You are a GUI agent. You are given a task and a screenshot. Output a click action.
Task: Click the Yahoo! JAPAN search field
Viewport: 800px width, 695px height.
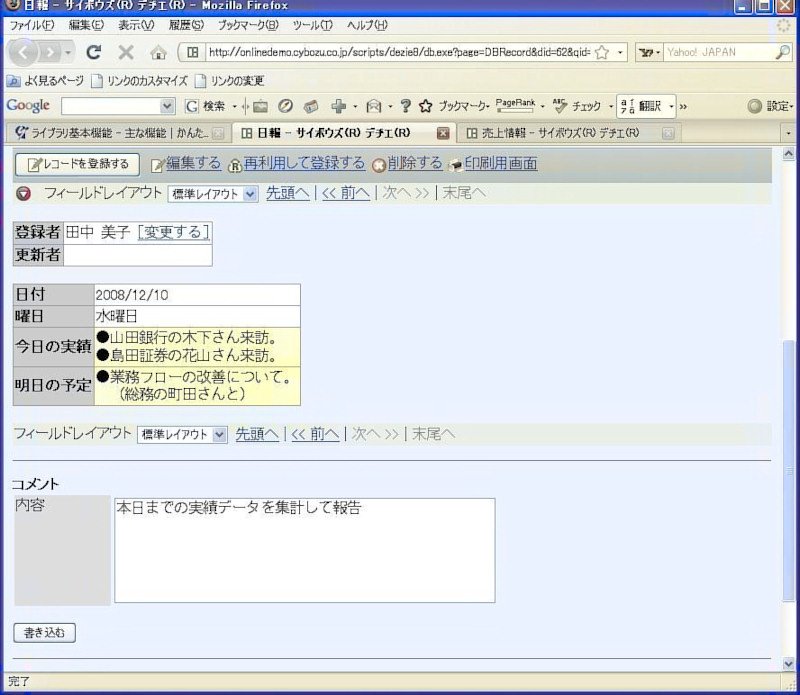point(718,52)
